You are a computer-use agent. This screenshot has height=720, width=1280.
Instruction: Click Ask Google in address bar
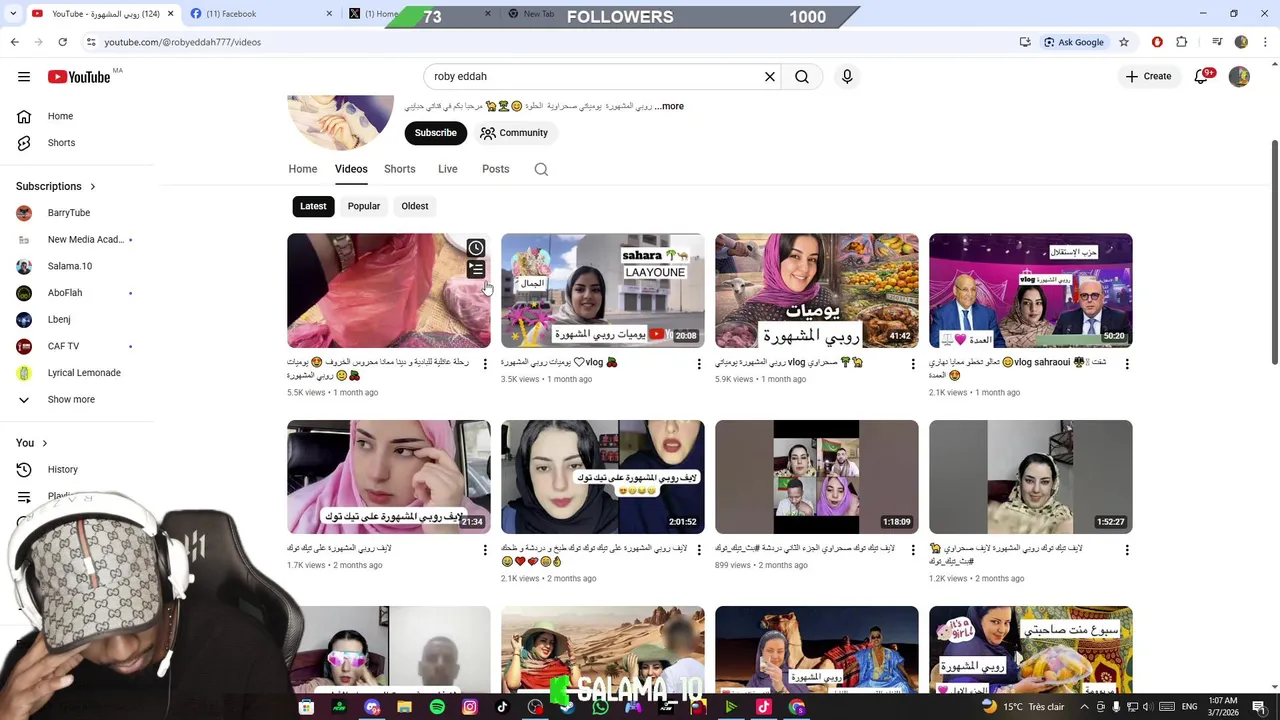click(x=1074, y=42)
